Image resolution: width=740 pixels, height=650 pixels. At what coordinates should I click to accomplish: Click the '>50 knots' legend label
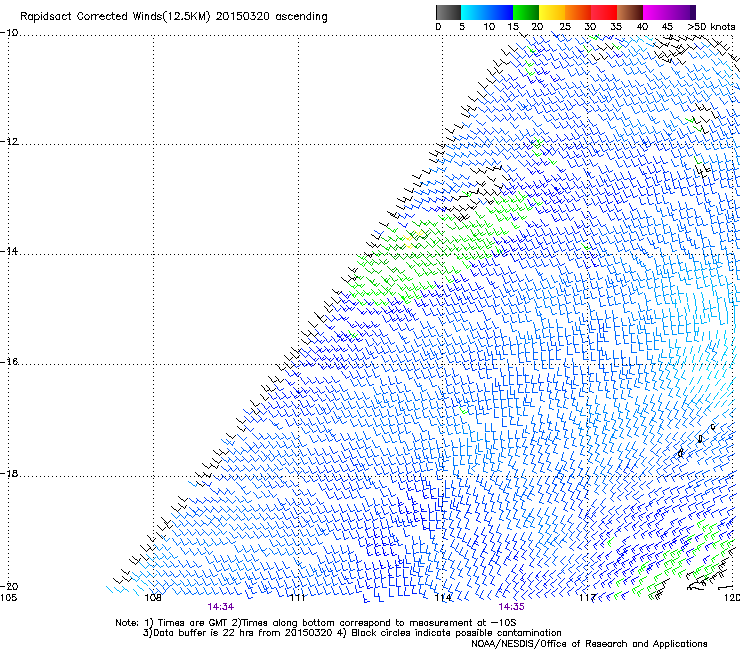click(711, 26)
